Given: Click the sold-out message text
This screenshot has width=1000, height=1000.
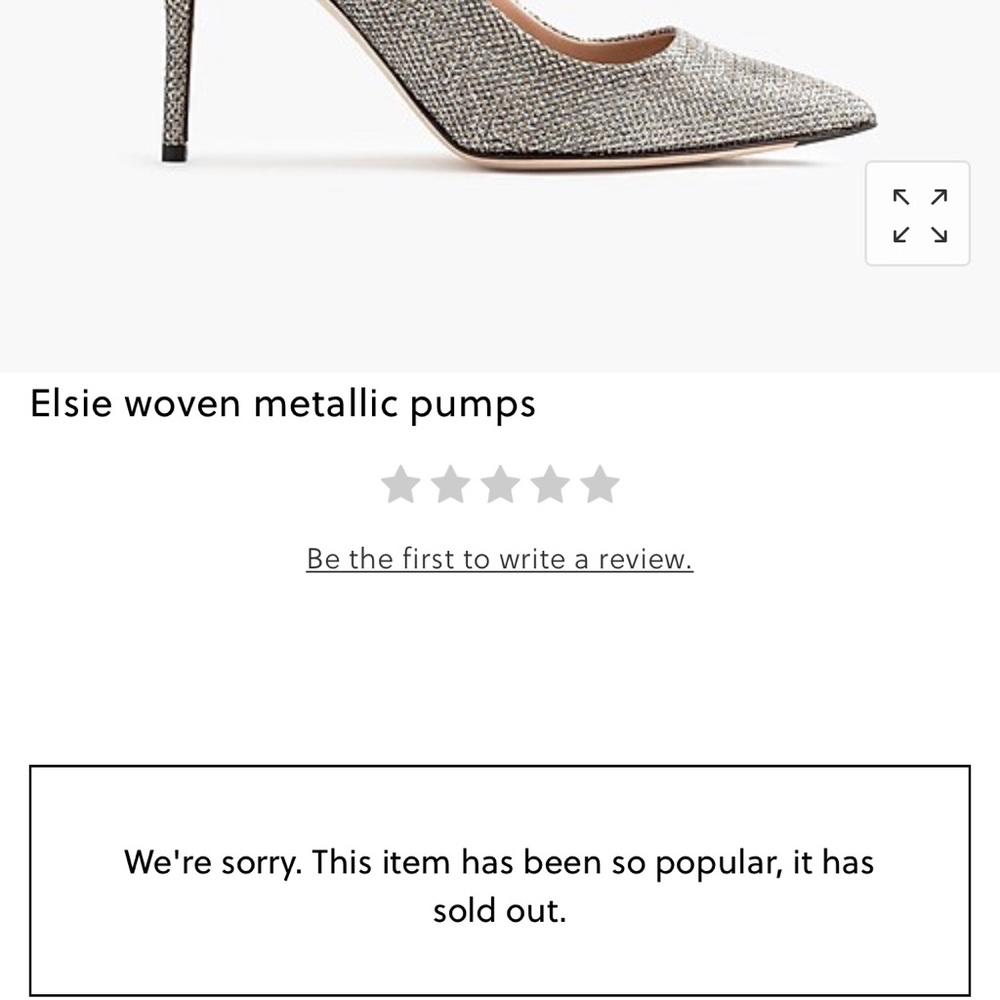Looking at the screenshot, I should pyautogui.click(x=498, y=885).
